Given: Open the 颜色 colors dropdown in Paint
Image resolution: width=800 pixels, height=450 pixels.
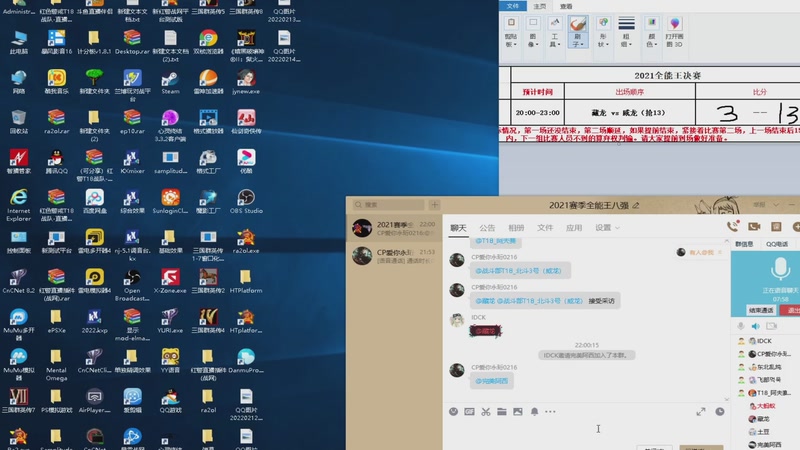Looking at the screenshot, I should tap(652, 41).
